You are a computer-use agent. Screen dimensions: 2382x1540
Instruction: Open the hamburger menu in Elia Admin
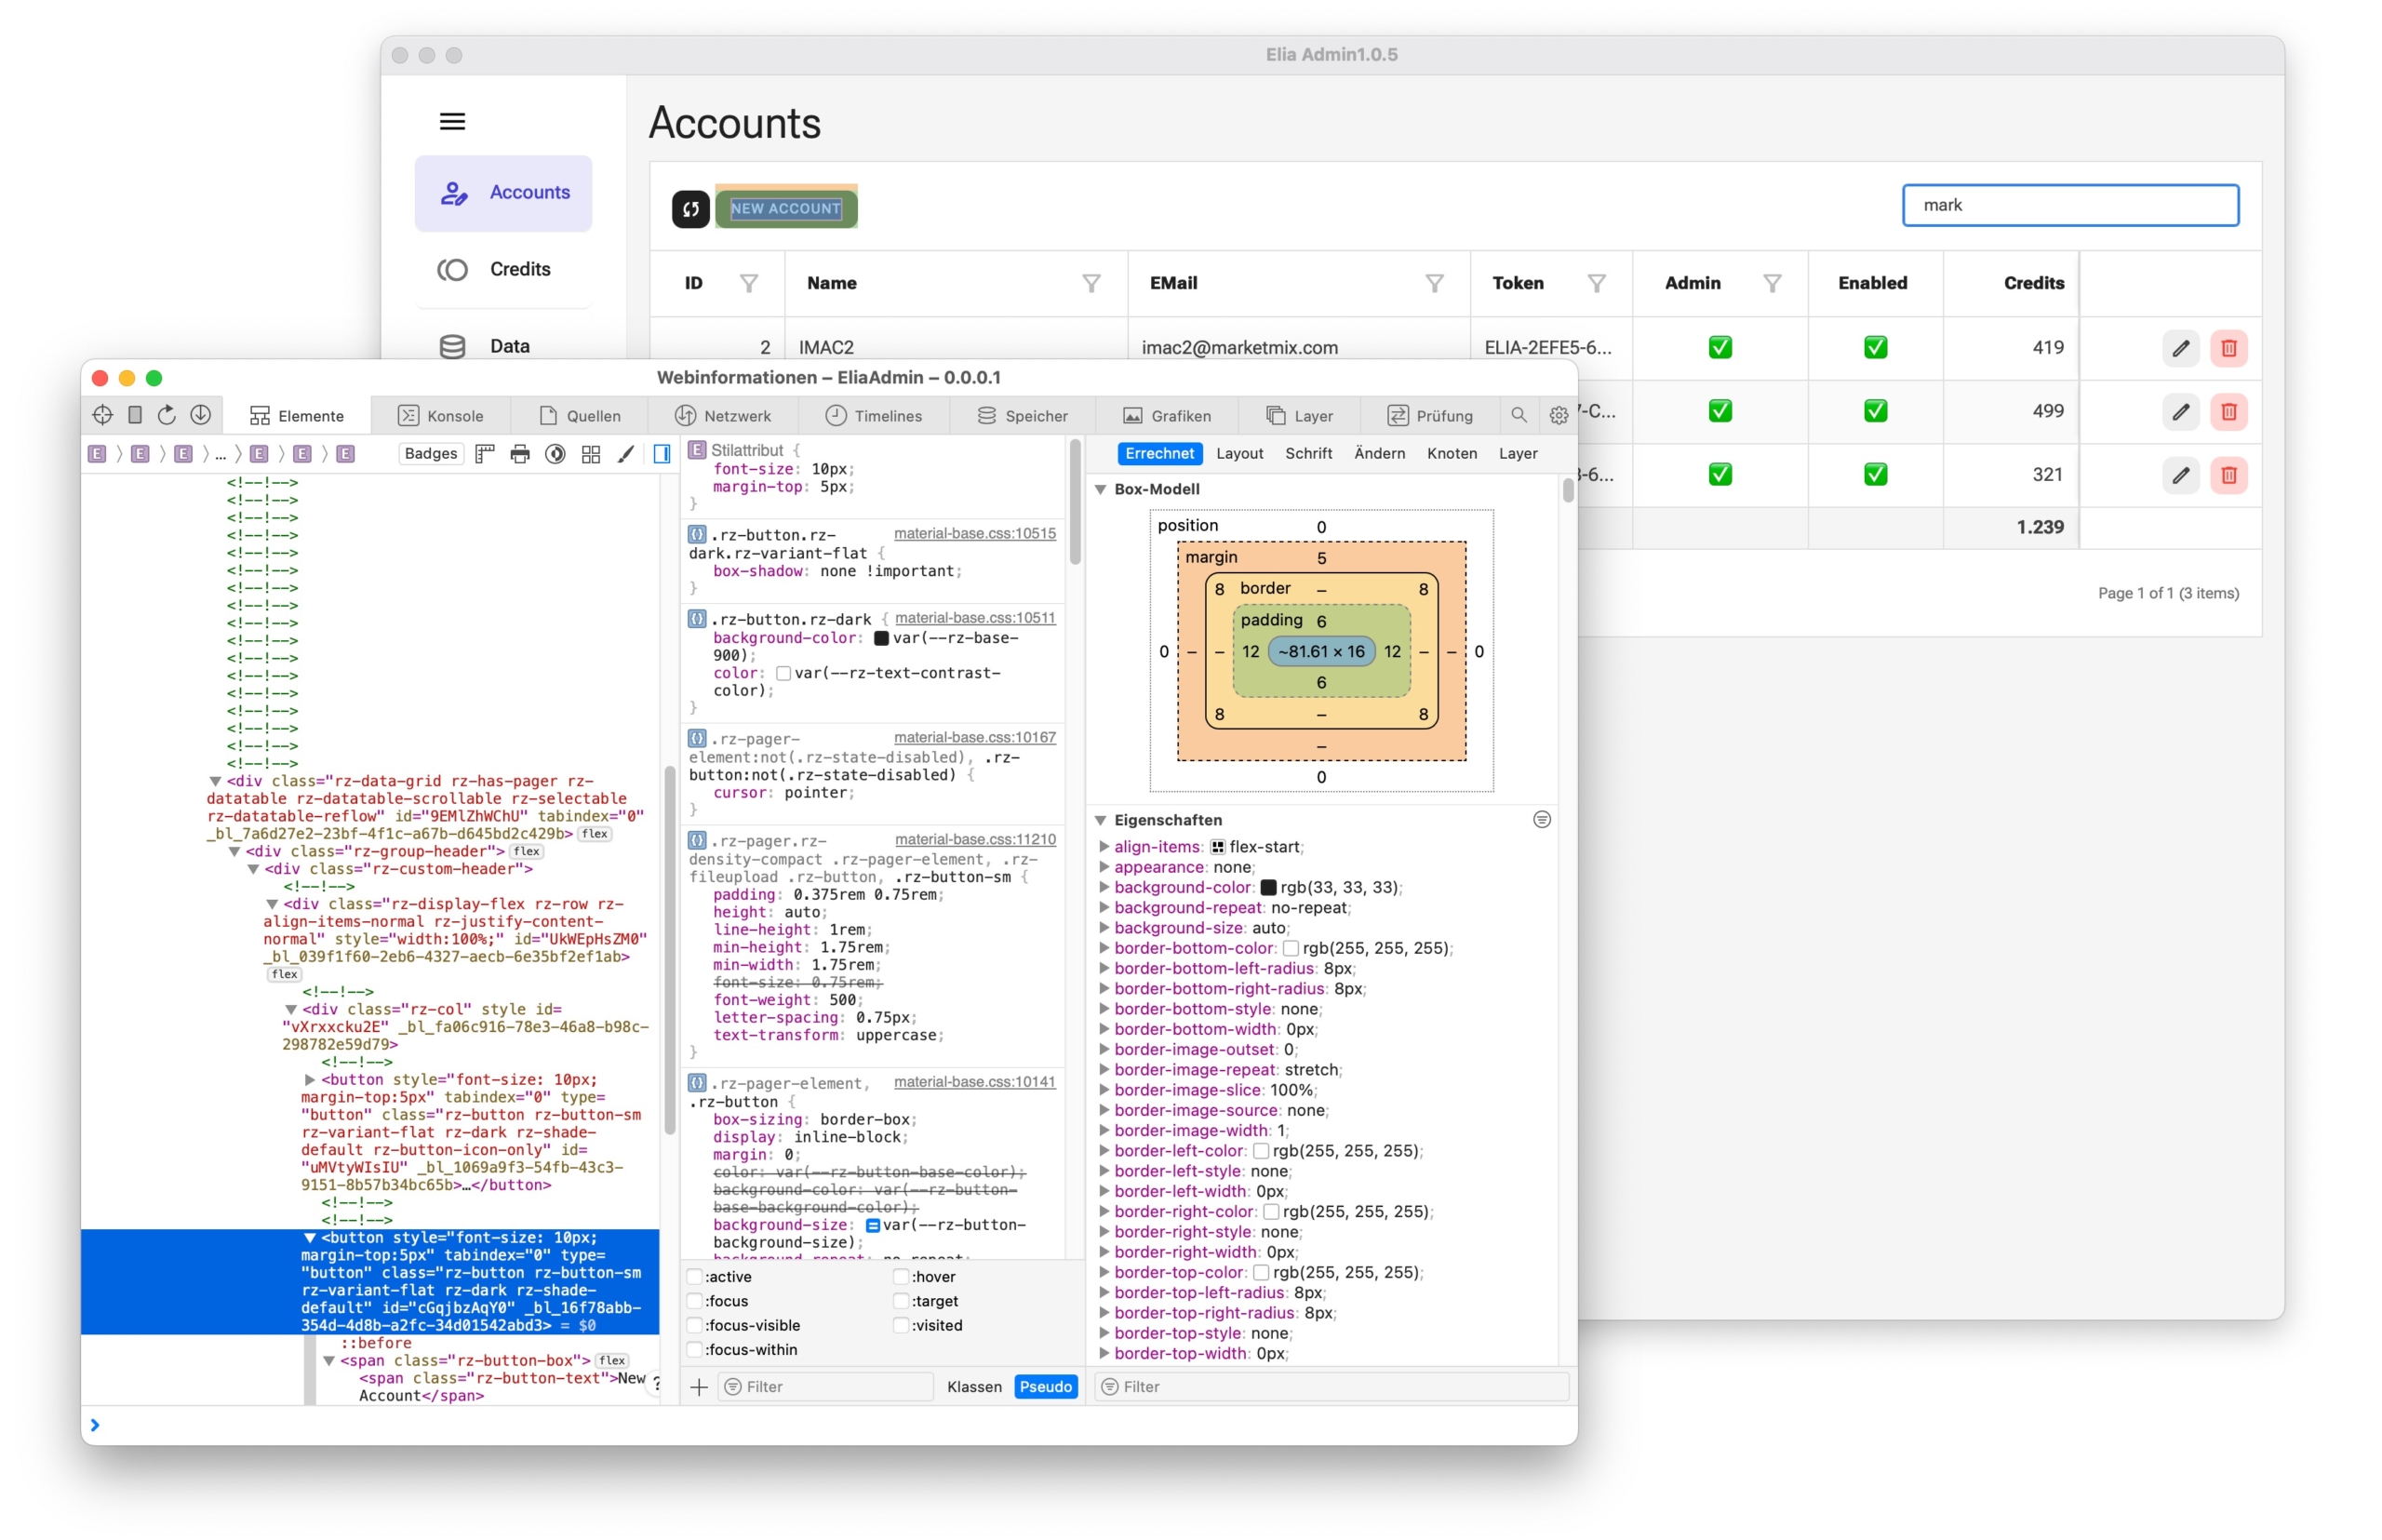452,121
